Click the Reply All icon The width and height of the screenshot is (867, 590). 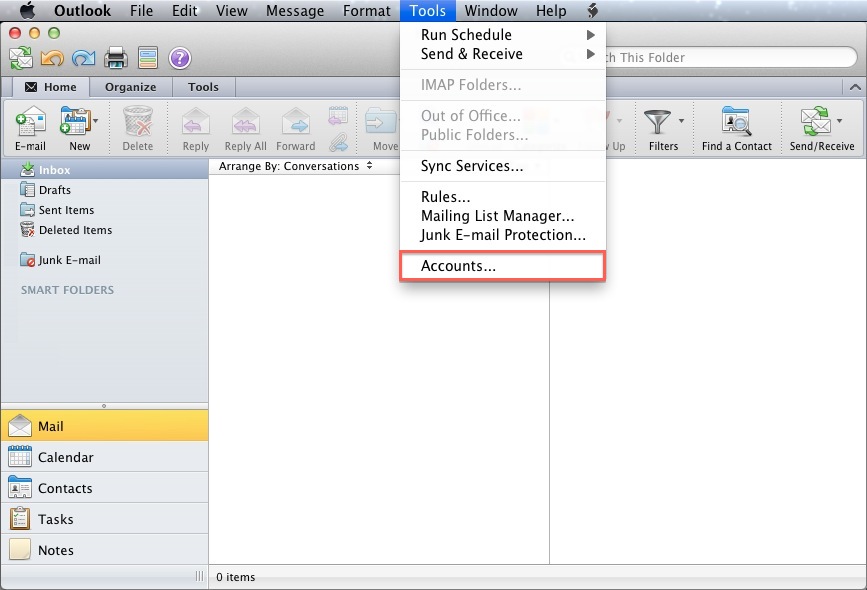244,125
